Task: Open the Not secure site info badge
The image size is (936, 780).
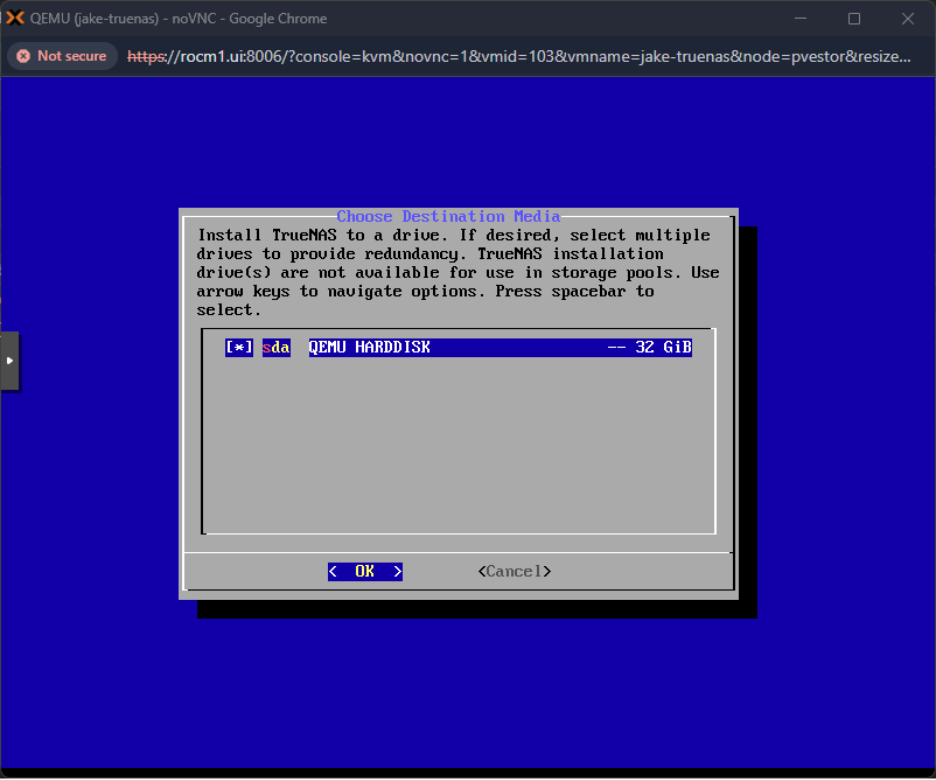Action: point(62,56)
